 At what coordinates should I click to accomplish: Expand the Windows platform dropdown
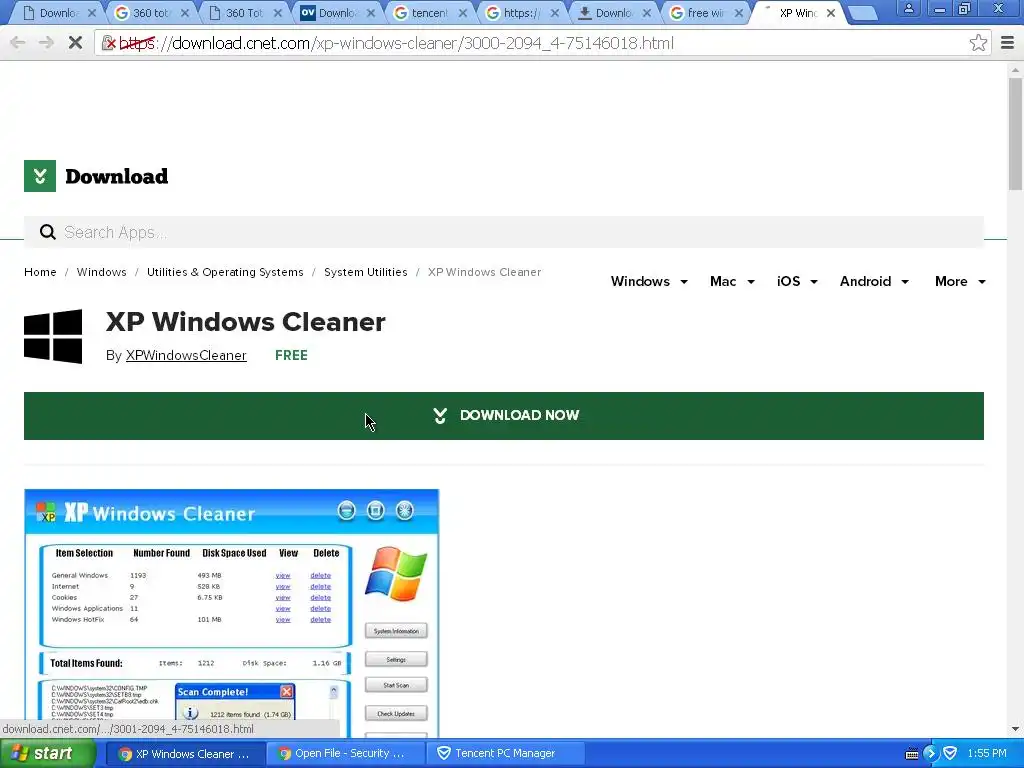pyautogui.click(x=649, y=281)
